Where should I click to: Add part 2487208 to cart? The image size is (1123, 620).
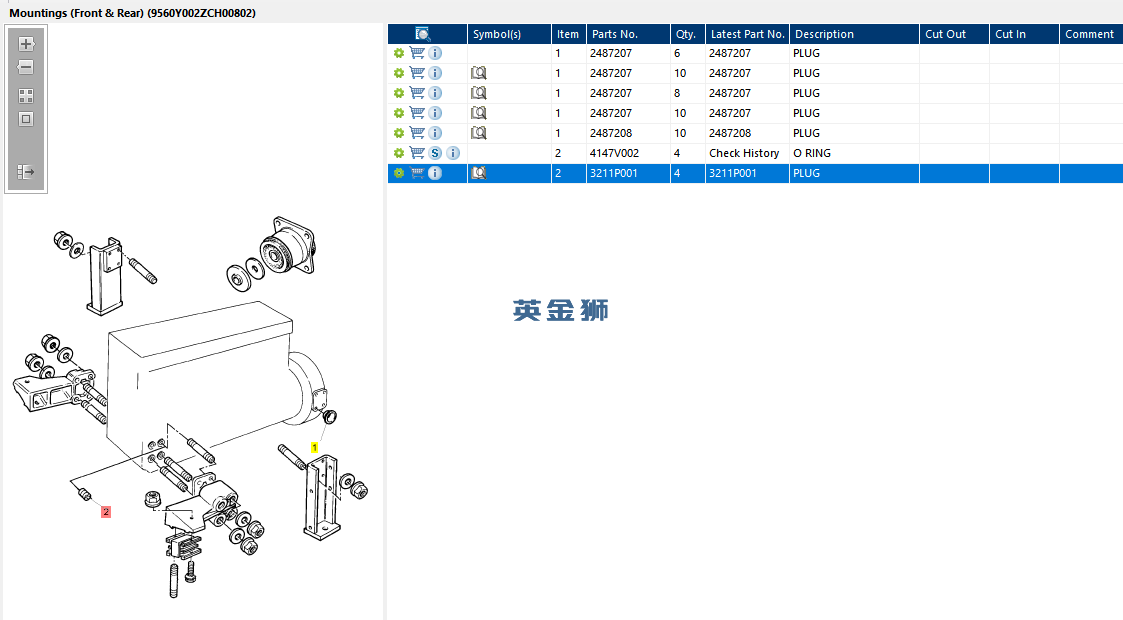click(x=417, y=133)
